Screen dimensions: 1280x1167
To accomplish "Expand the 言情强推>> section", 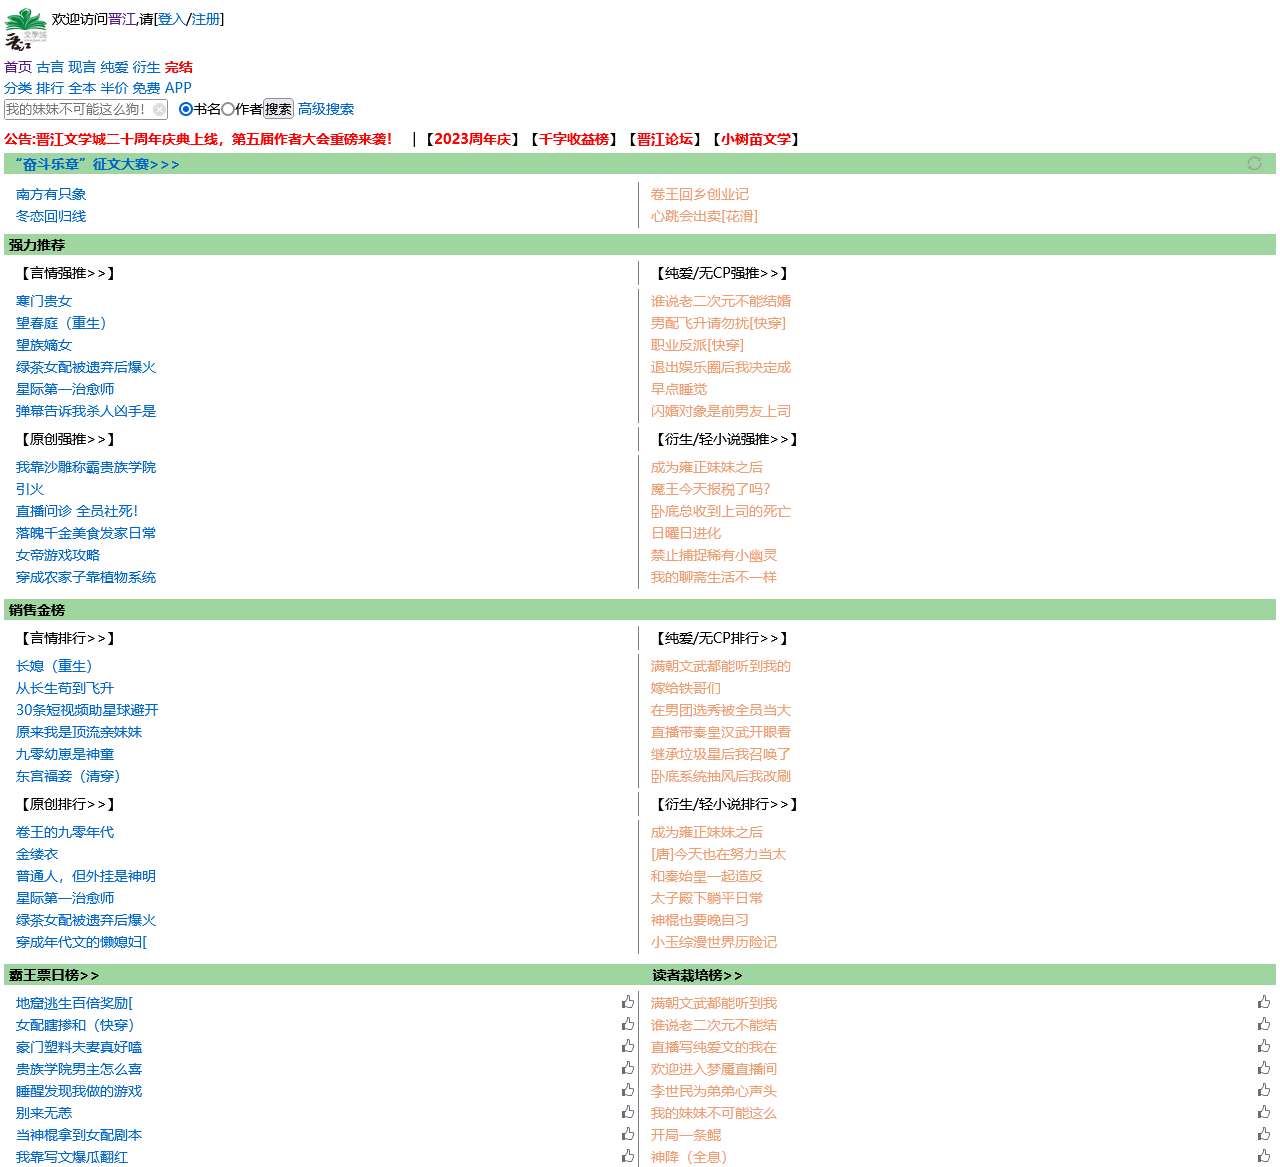I will (68, 273).
